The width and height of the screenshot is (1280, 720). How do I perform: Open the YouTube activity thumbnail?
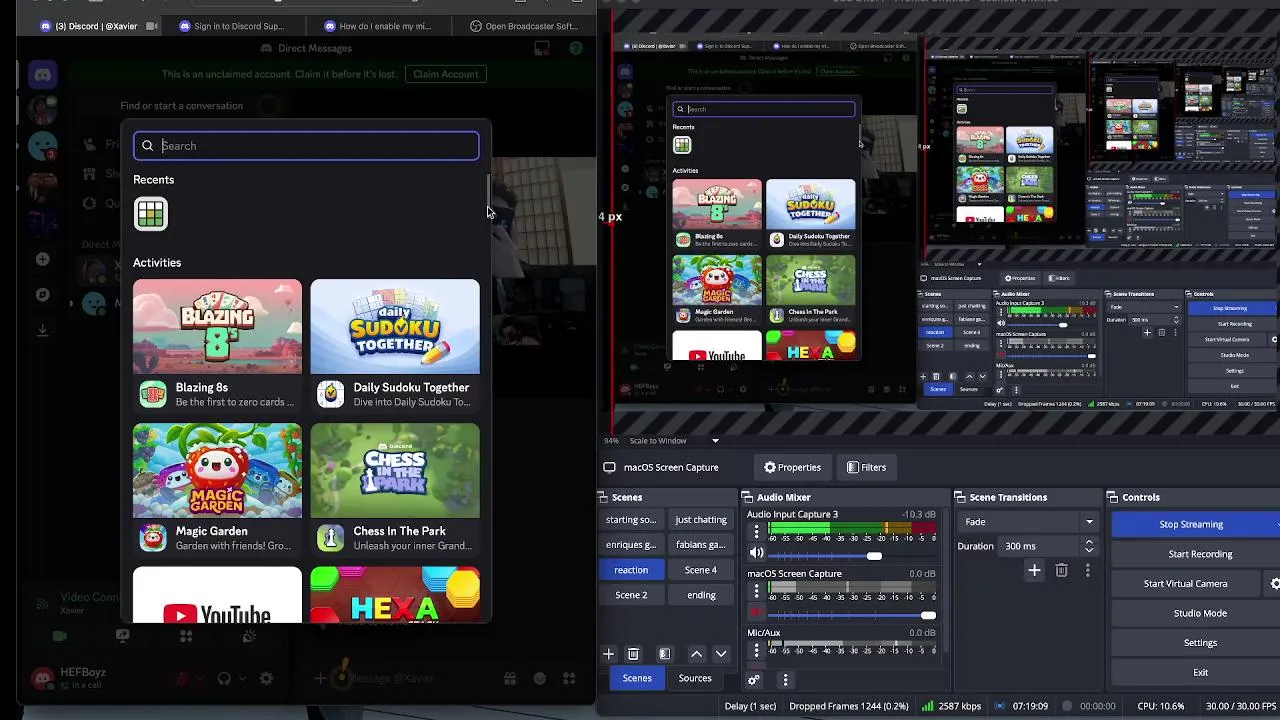[217, 595]
